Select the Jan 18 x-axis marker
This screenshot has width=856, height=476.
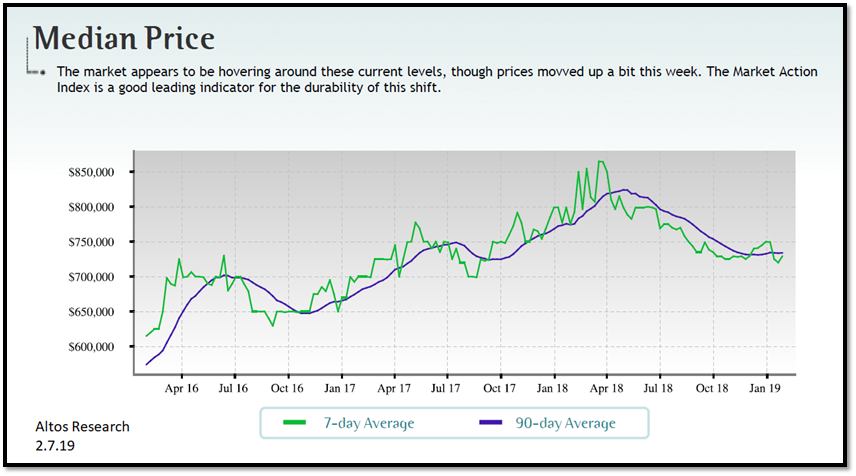point(553,388)
